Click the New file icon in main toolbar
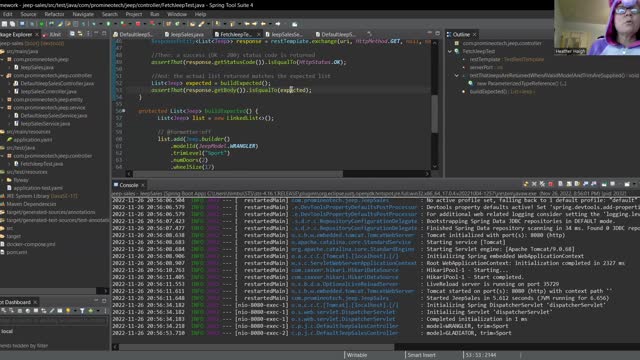640x360 pixels. [x=4, y=24]
